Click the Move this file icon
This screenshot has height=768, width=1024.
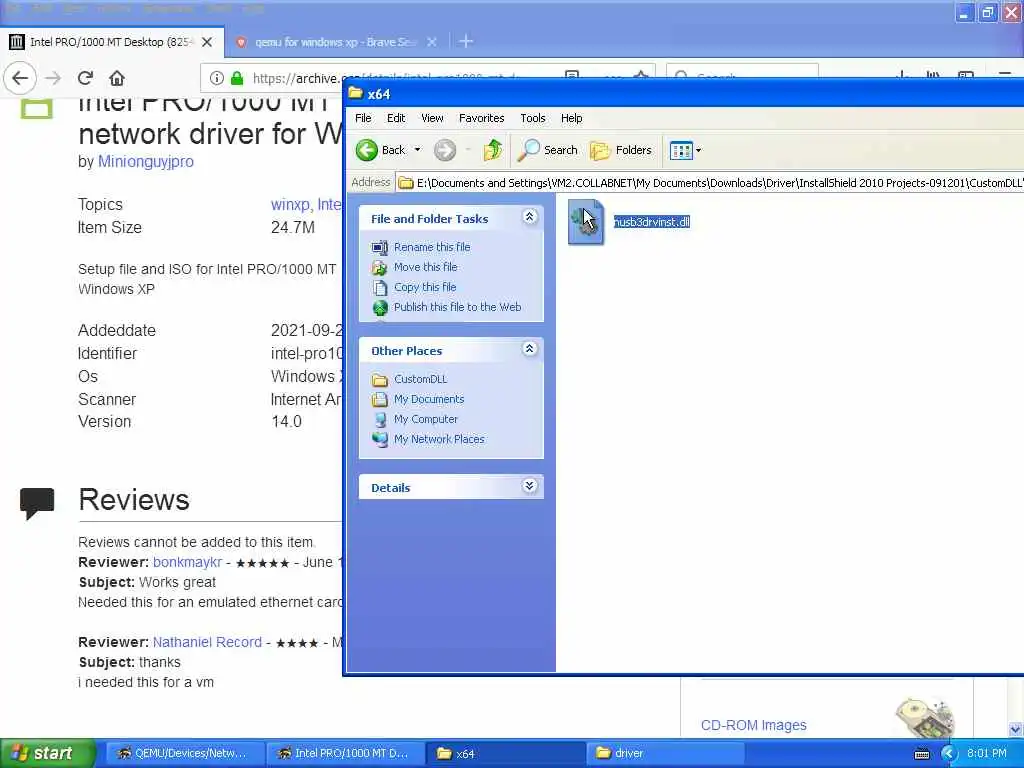click(x=379, y=268)
